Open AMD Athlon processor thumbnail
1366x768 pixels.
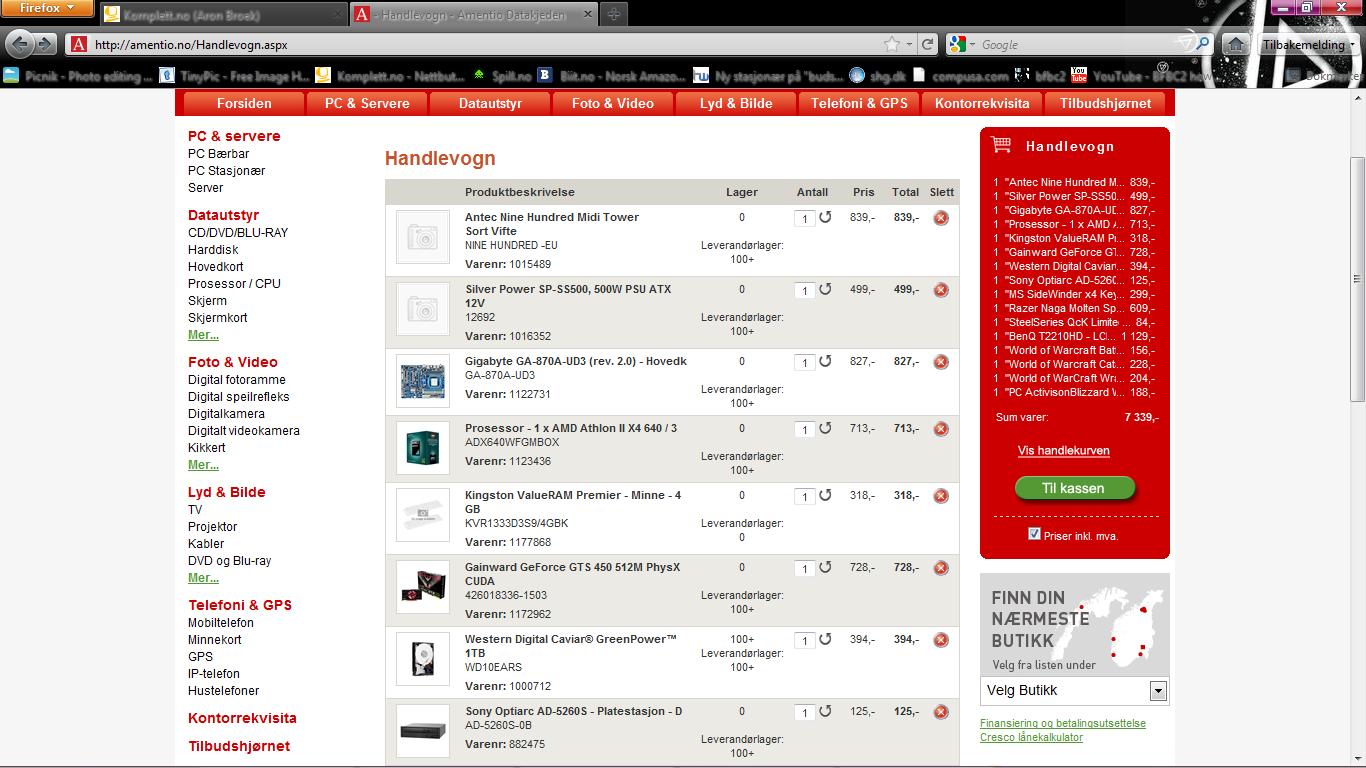[422, 448]
